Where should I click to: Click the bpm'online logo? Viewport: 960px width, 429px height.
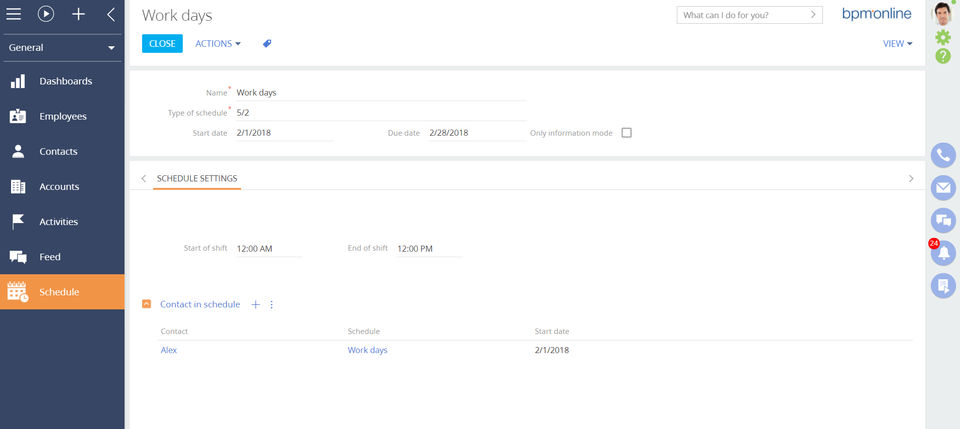pyautogui.click(x=877, y=14)
